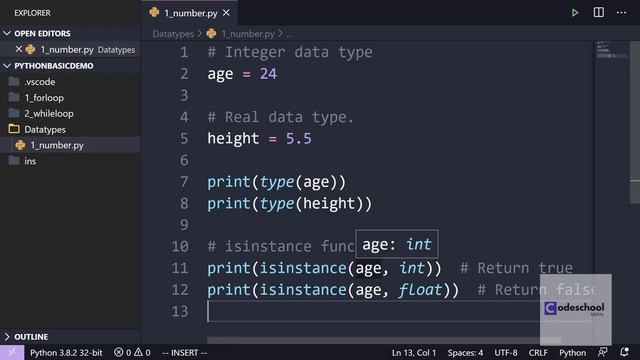Viewport: 640px width, 360px height.
Task: Change the UTF-8 file encoding
Action: coord(506,353)
